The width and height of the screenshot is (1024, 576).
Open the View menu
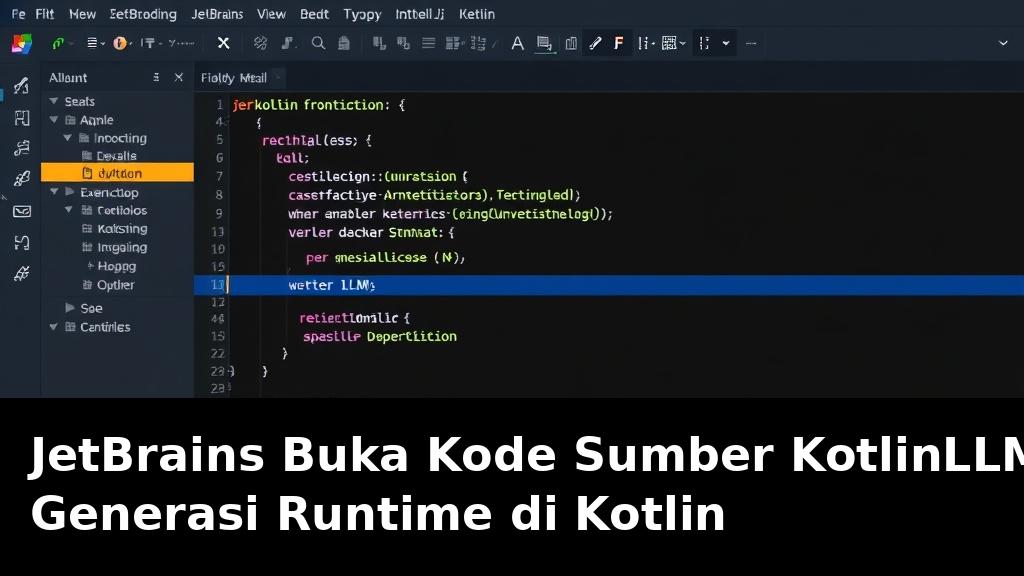point(271,14)
